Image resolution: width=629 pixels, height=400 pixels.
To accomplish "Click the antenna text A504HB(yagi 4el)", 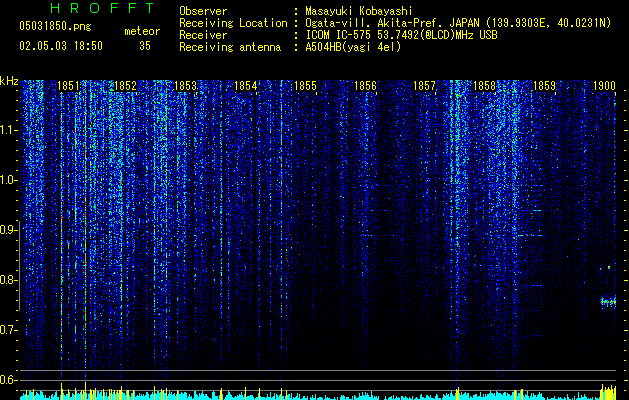I will click(x=353, y=47).
